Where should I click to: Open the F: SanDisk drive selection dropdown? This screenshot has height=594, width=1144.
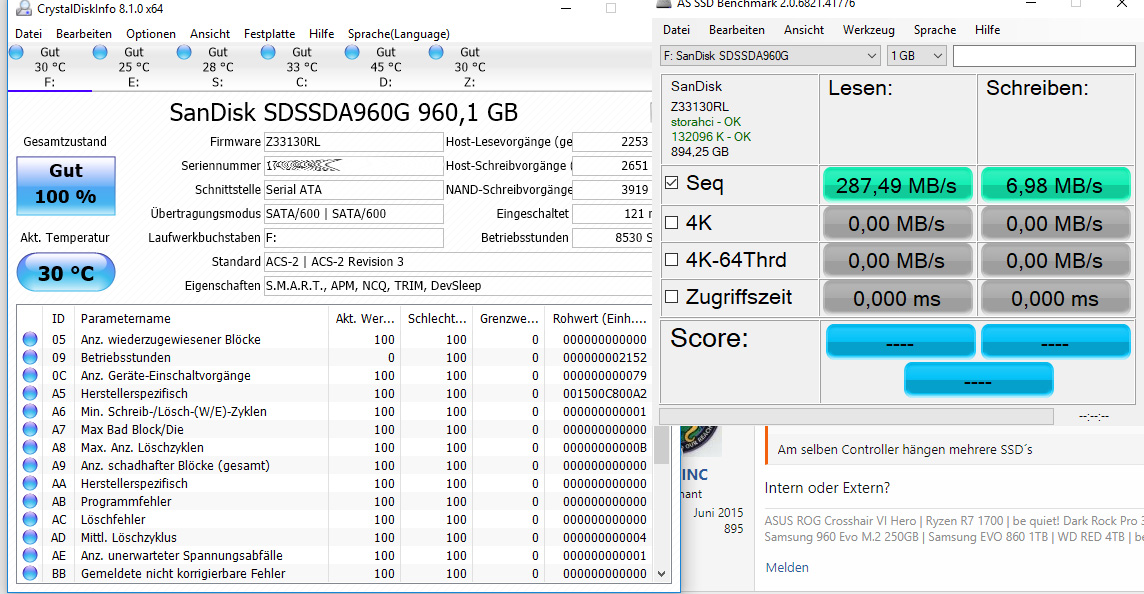pos(770,55)
